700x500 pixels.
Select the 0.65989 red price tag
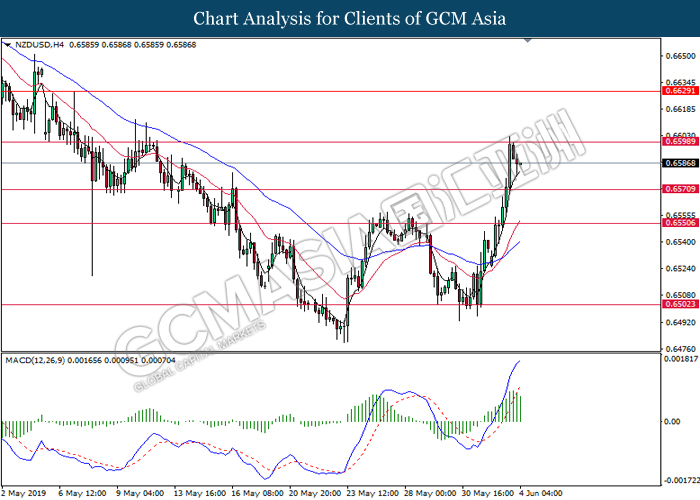[x=679, y=142]
